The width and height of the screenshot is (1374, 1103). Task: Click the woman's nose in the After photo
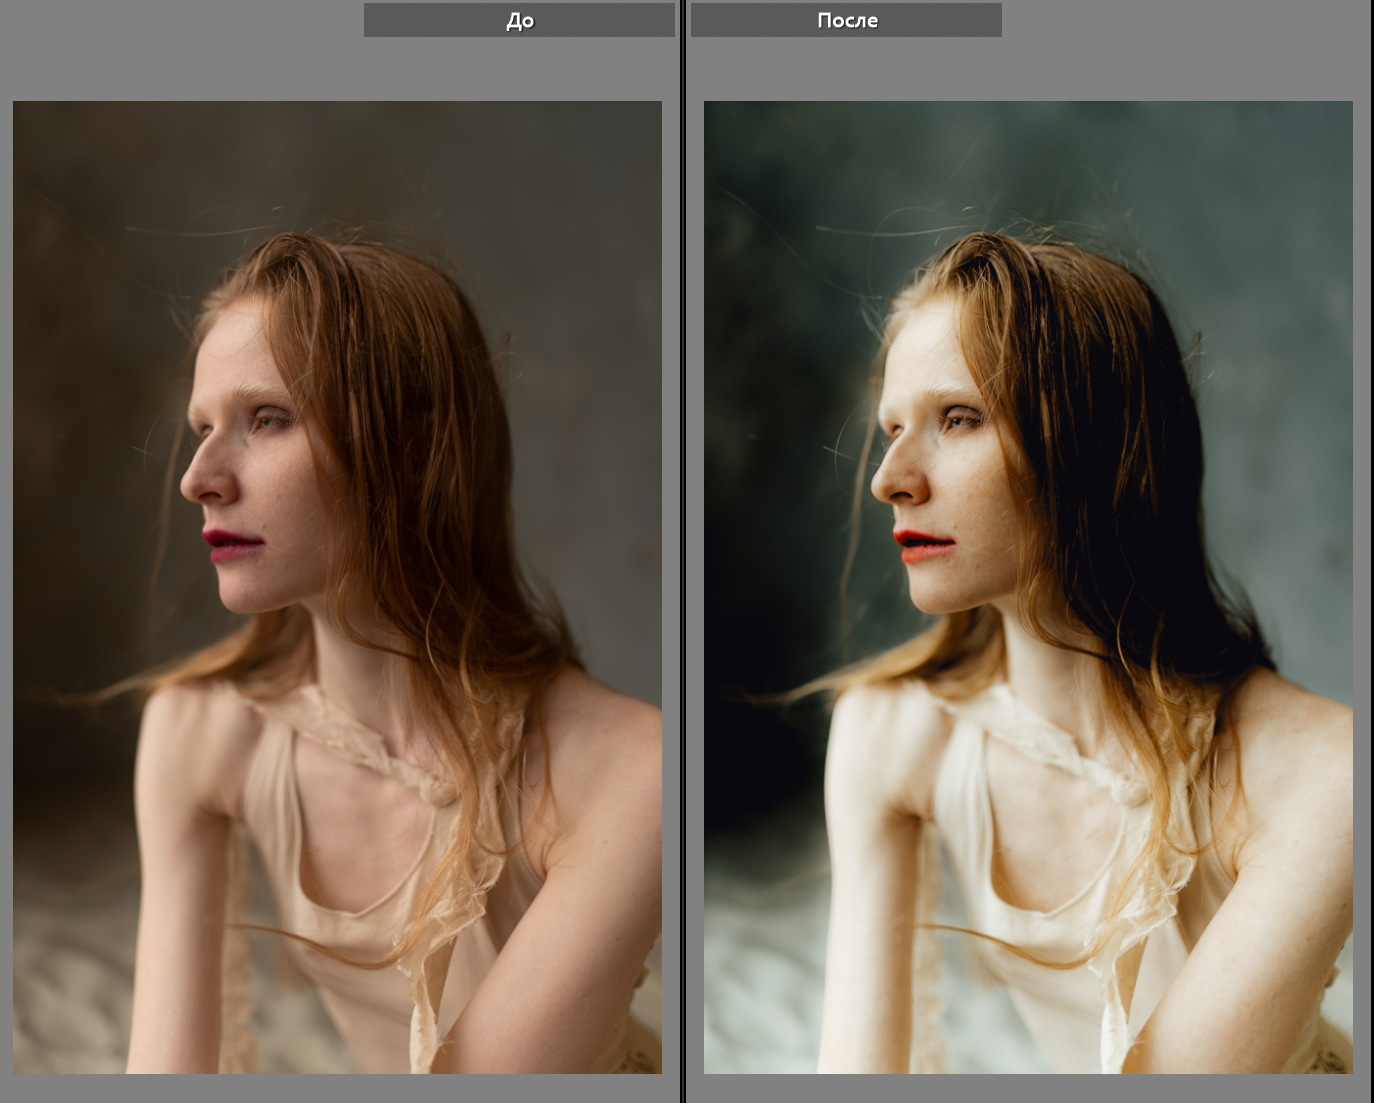pos(896,482)
